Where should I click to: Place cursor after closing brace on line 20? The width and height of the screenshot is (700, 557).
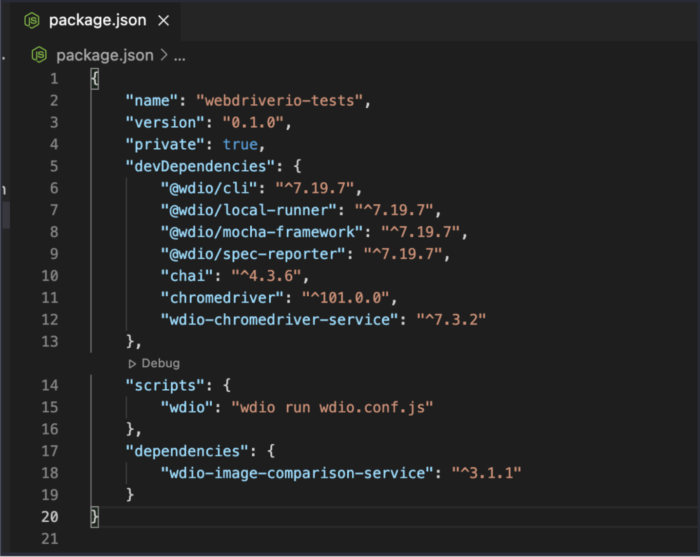102,517
